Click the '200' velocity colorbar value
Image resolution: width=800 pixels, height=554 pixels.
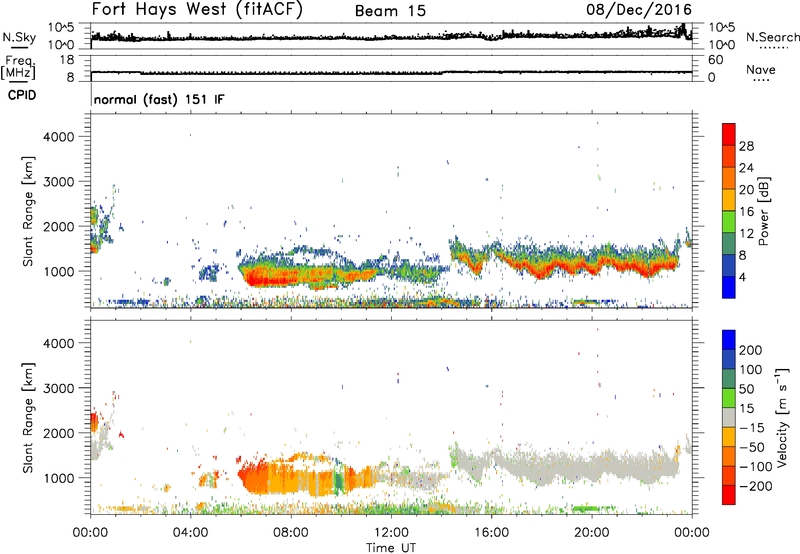[751, 350]
